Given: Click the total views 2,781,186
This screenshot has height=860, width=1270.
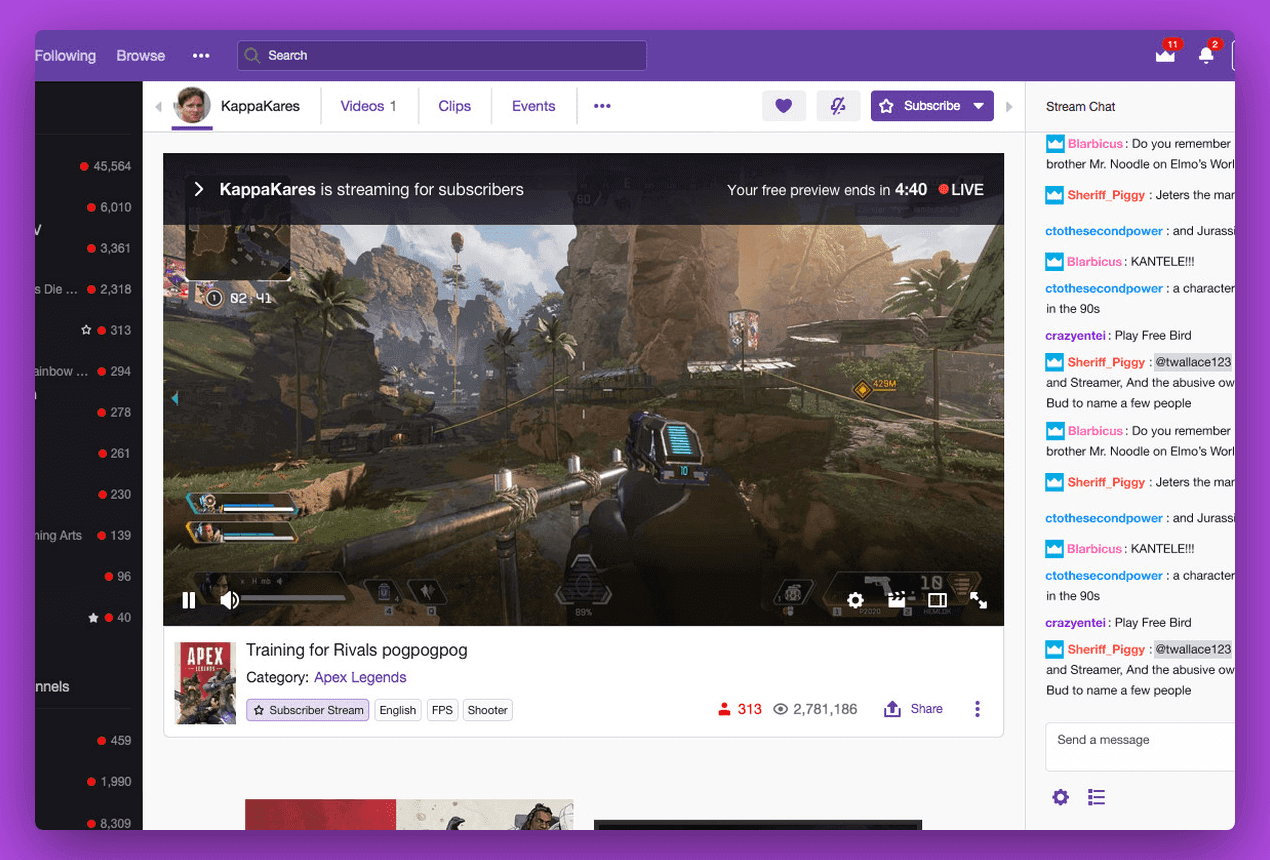Looking at the screenshot, I should pos(815,709).
